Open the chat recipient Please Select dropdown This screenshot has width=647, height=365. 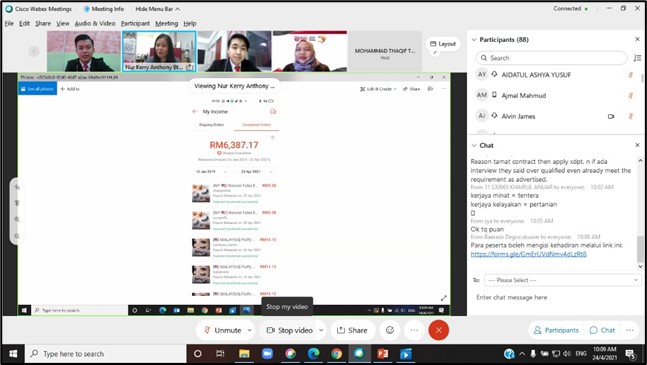(x=562, y=280)
